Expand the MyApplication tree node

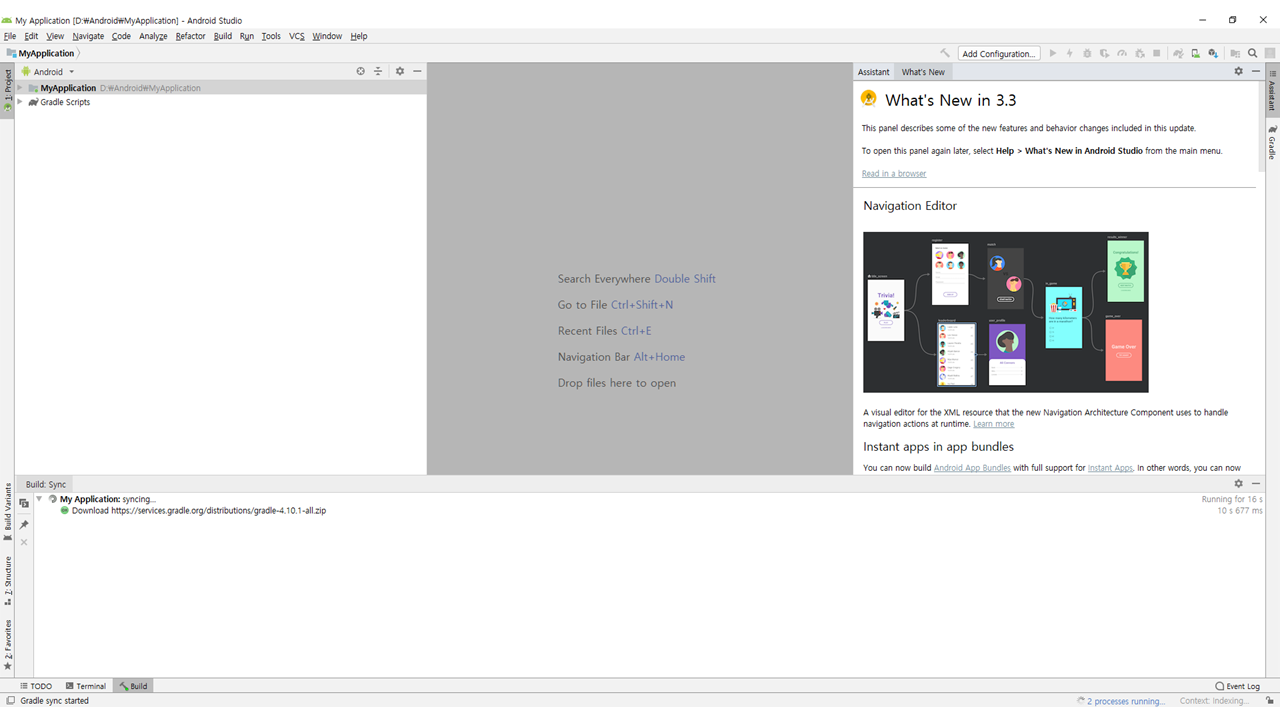pos(20,88)
